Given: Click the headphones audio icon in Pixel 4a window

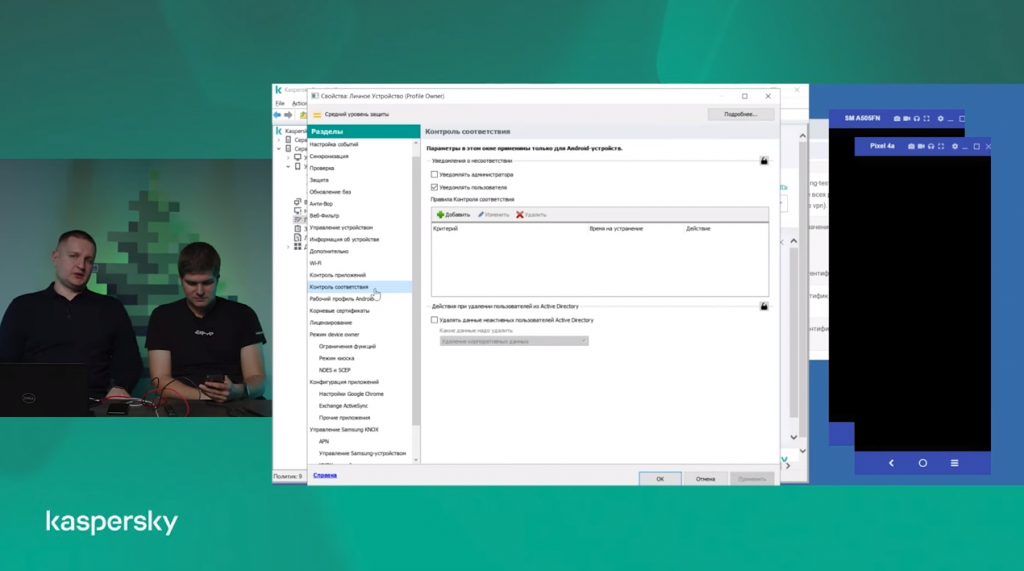Looking at the screenshot, I should [x=931, y=146].
